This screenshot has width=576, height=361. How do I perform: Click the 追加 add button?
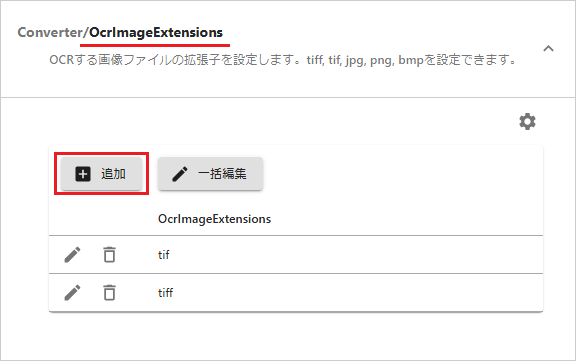tap(101, 174)
